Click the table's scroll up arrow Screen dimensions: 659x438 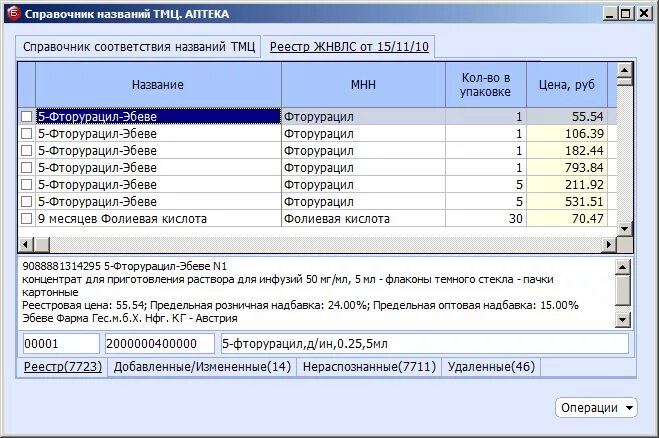point(625,70)
